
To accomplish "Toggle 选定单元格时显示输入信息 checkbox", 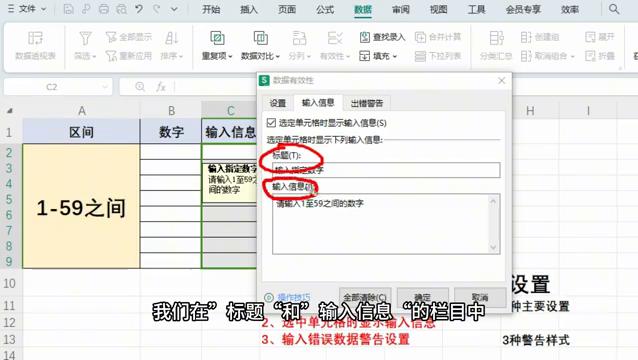I will tap(271, 122).
